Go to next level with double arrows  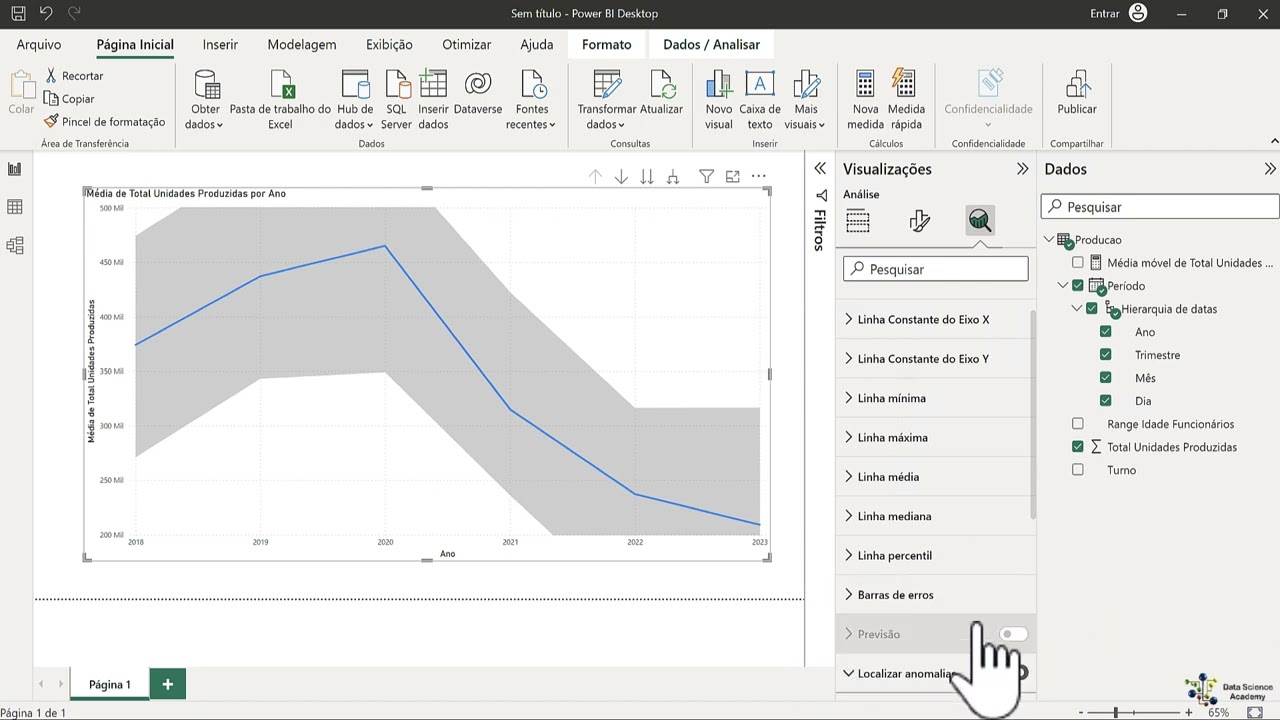(647, 176)
